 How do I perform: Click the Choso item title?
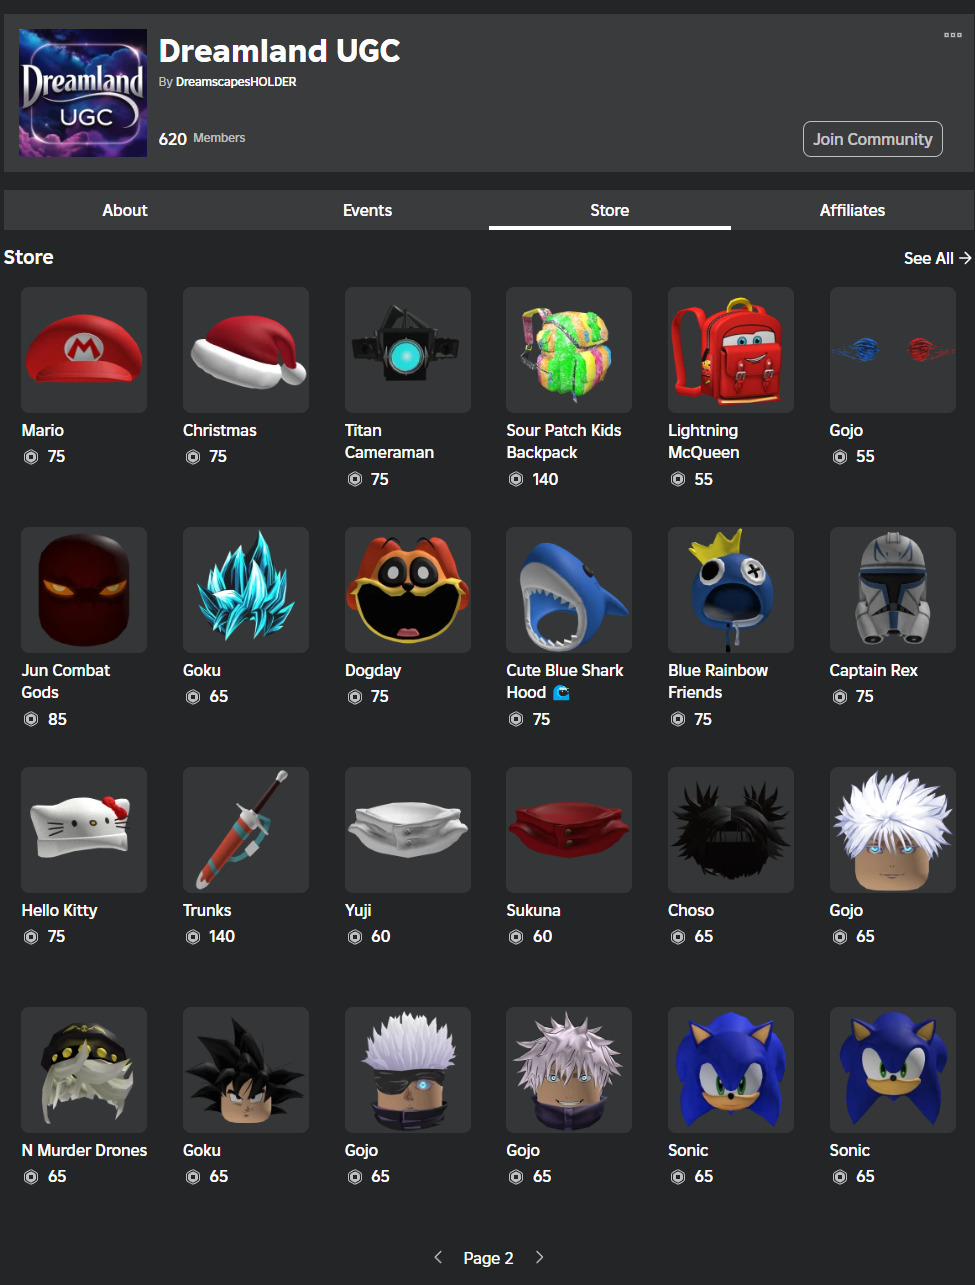691,910
